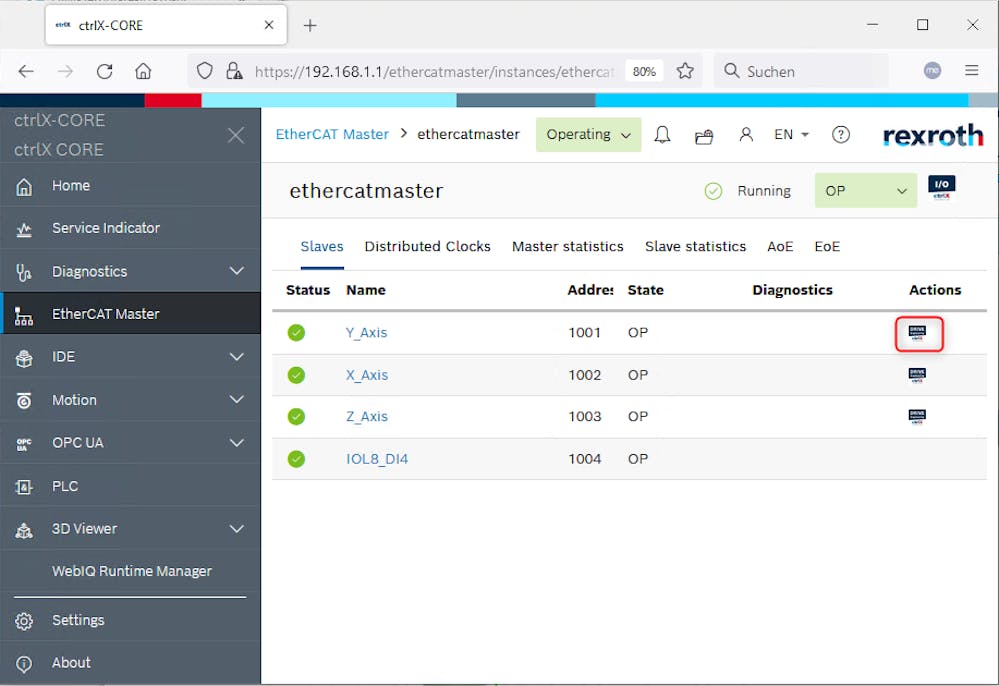Click the 80% zoom indicator
The height and width of the screenshot is (686, 999).
pyautogui.click(x=644, y=71)
